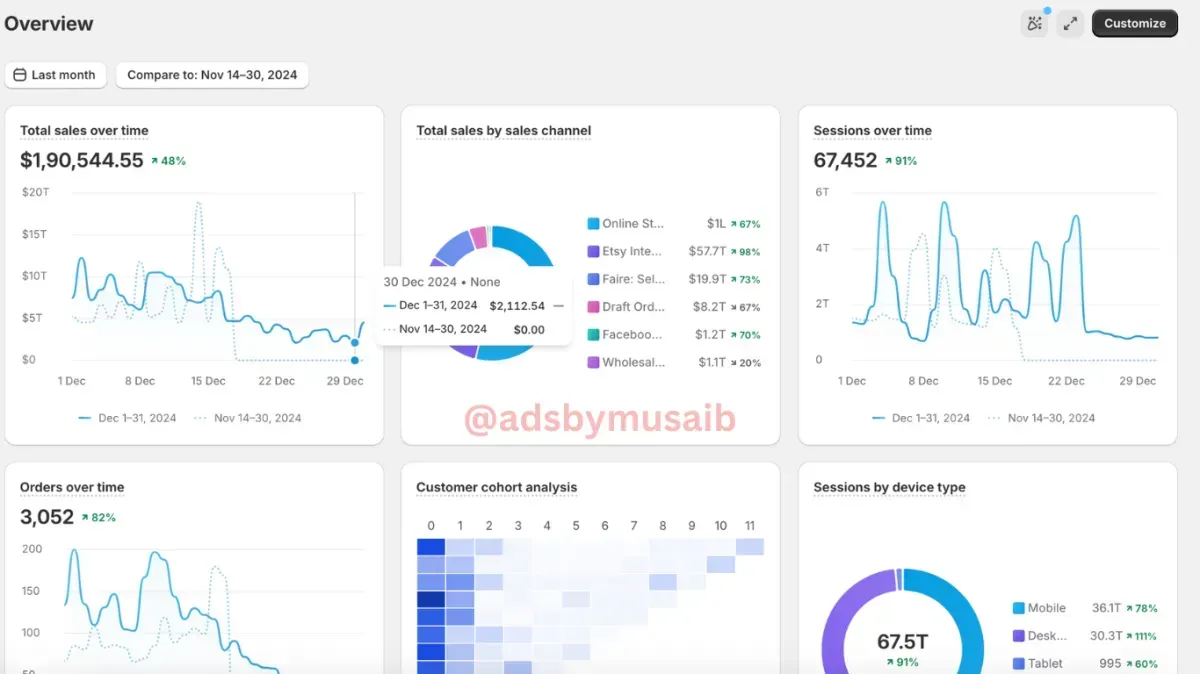Open the Customer cohort analysis title

point(496,488)
